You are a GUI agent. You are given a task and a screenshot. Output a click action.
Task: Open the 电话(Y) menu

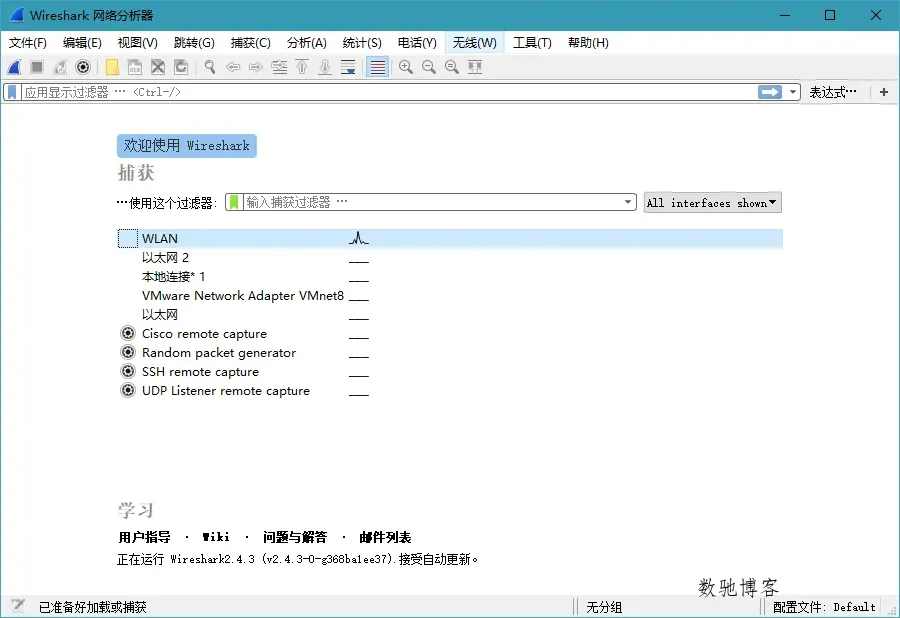coord(417,42)
